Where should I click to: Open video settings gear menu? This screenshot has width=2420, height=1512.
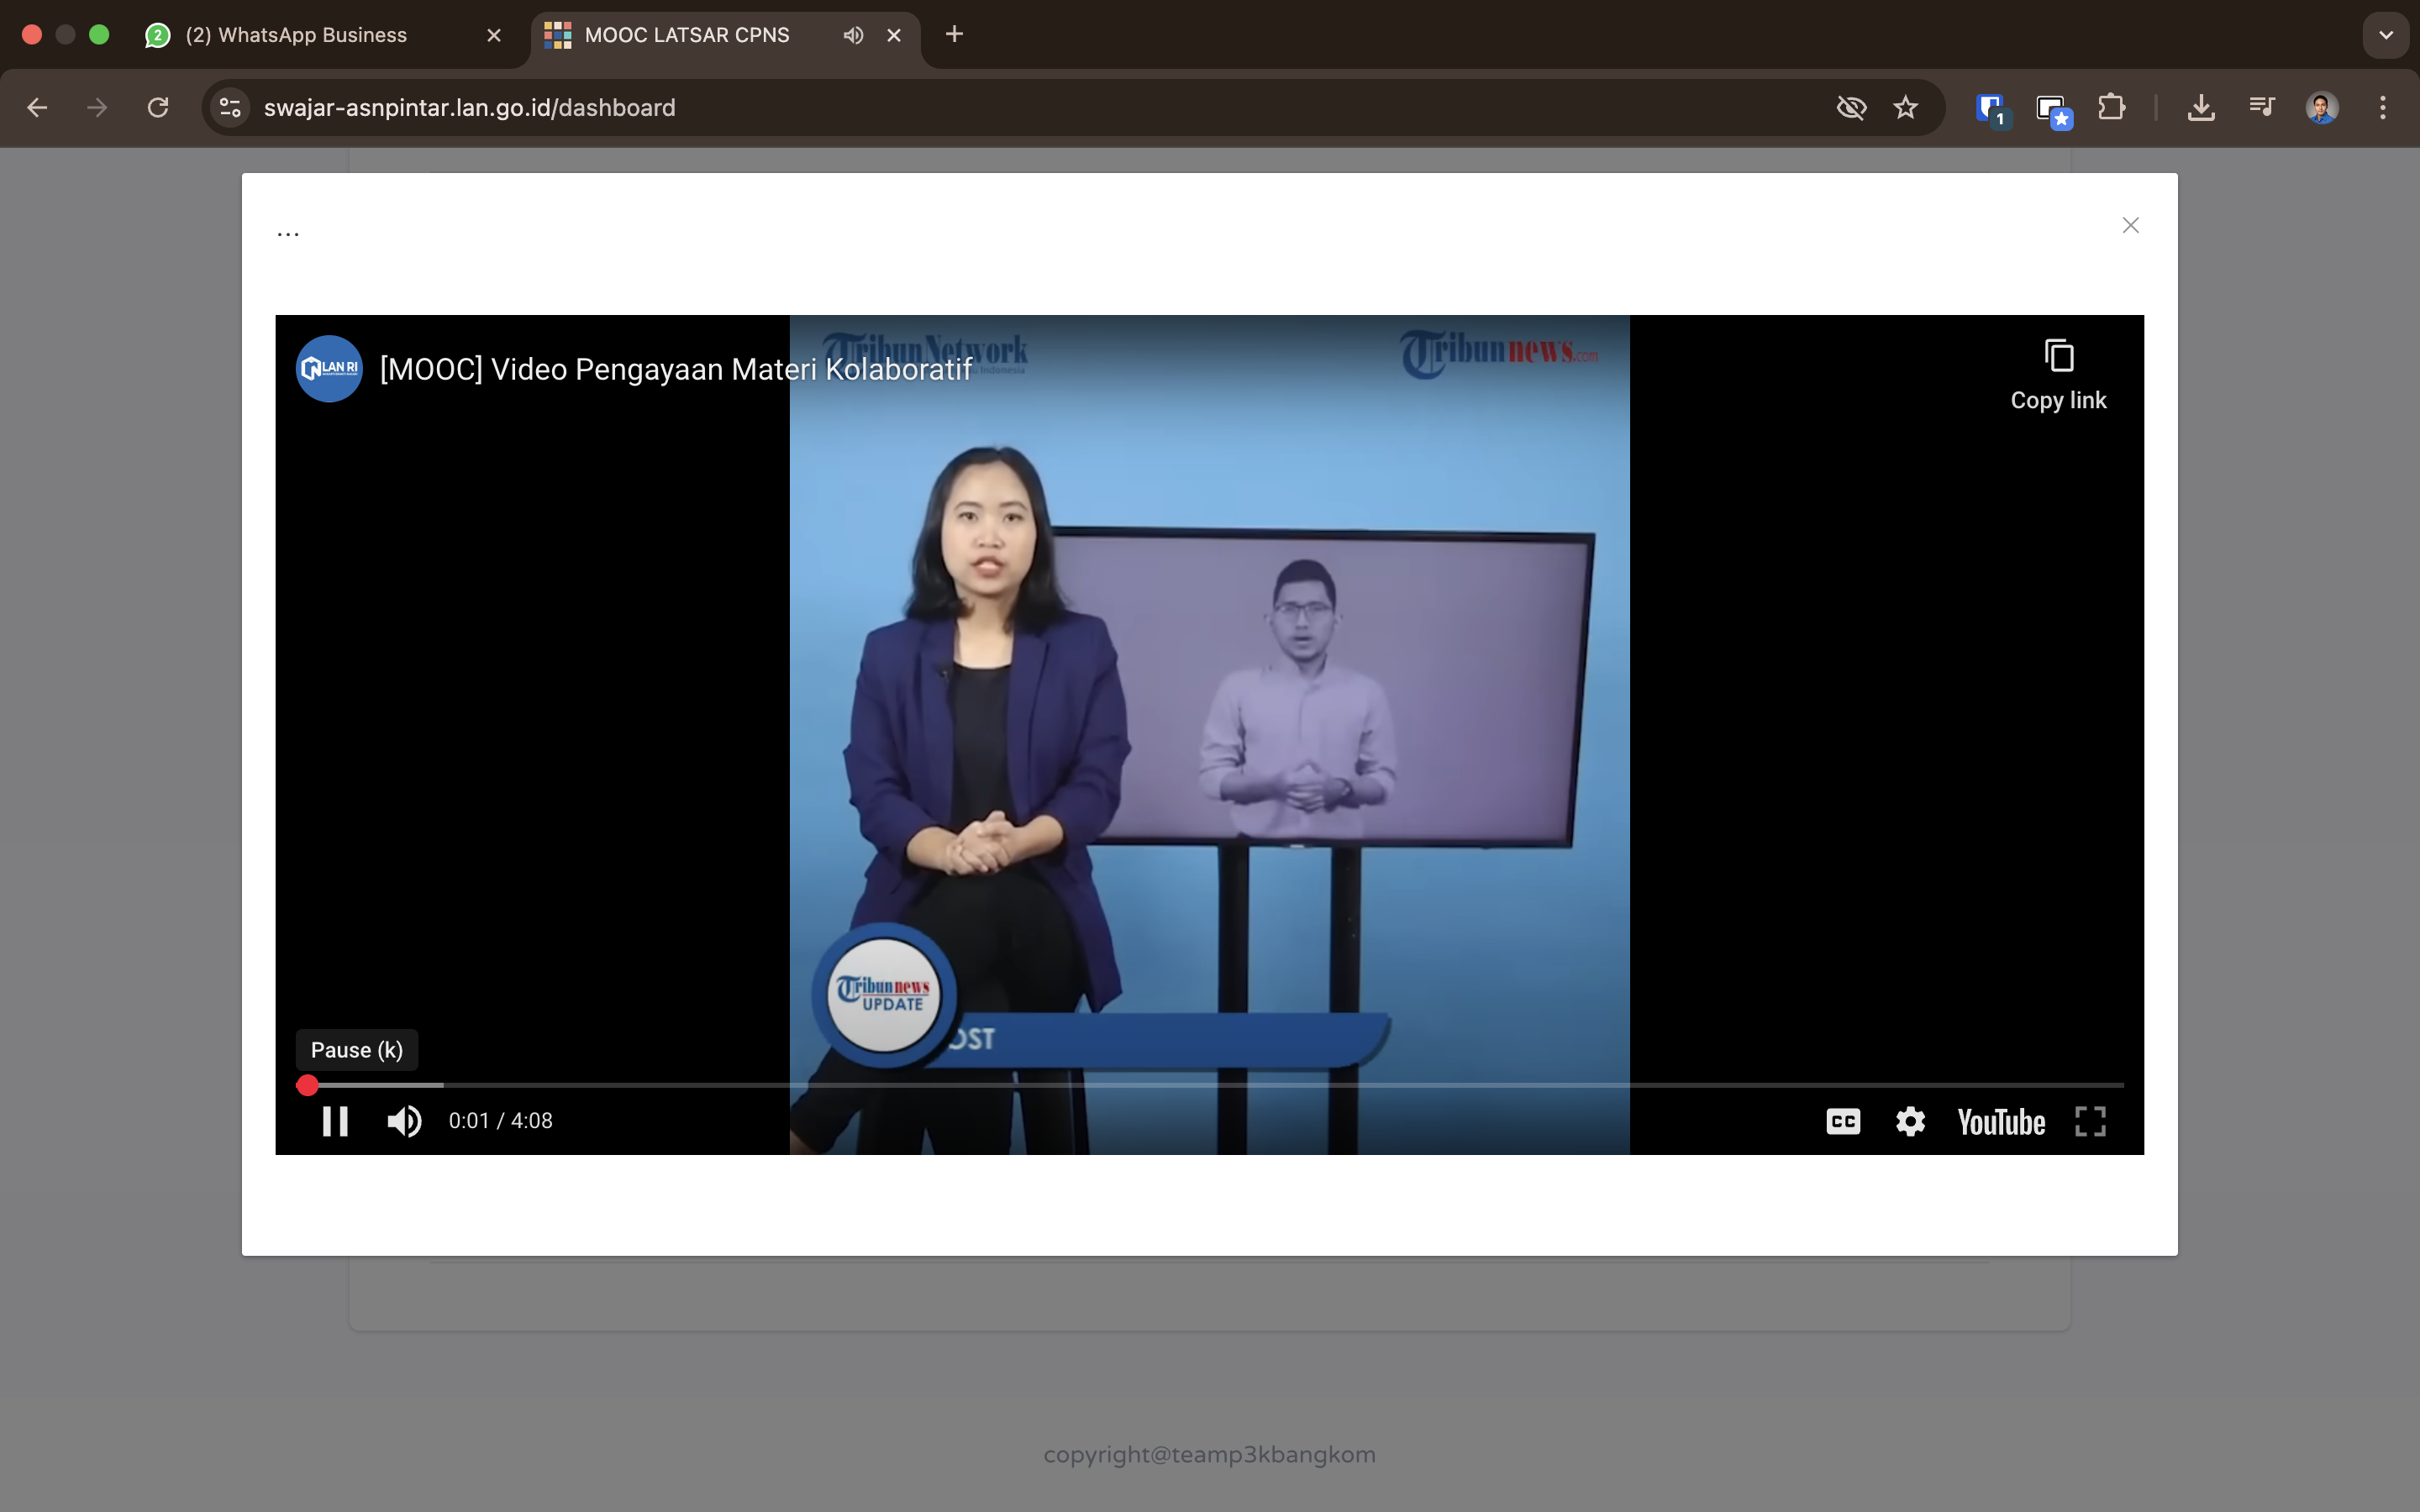1910,1121
